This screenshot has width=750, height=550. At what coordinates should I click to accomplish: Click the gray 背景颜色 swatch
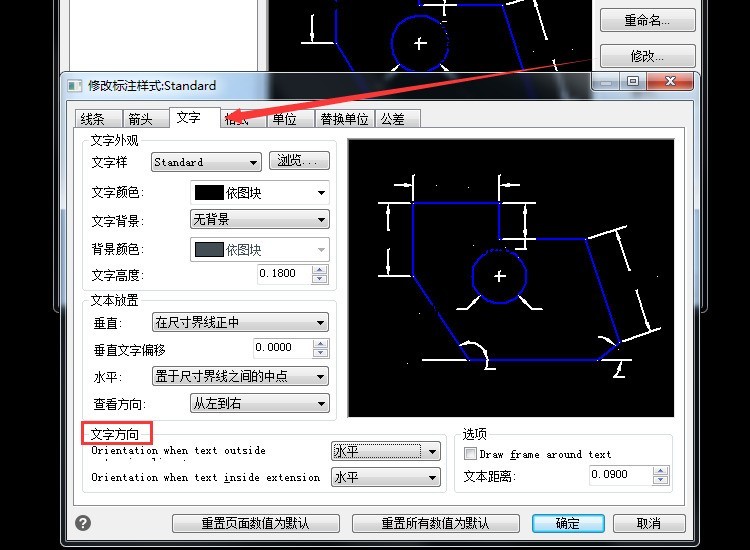209,250
